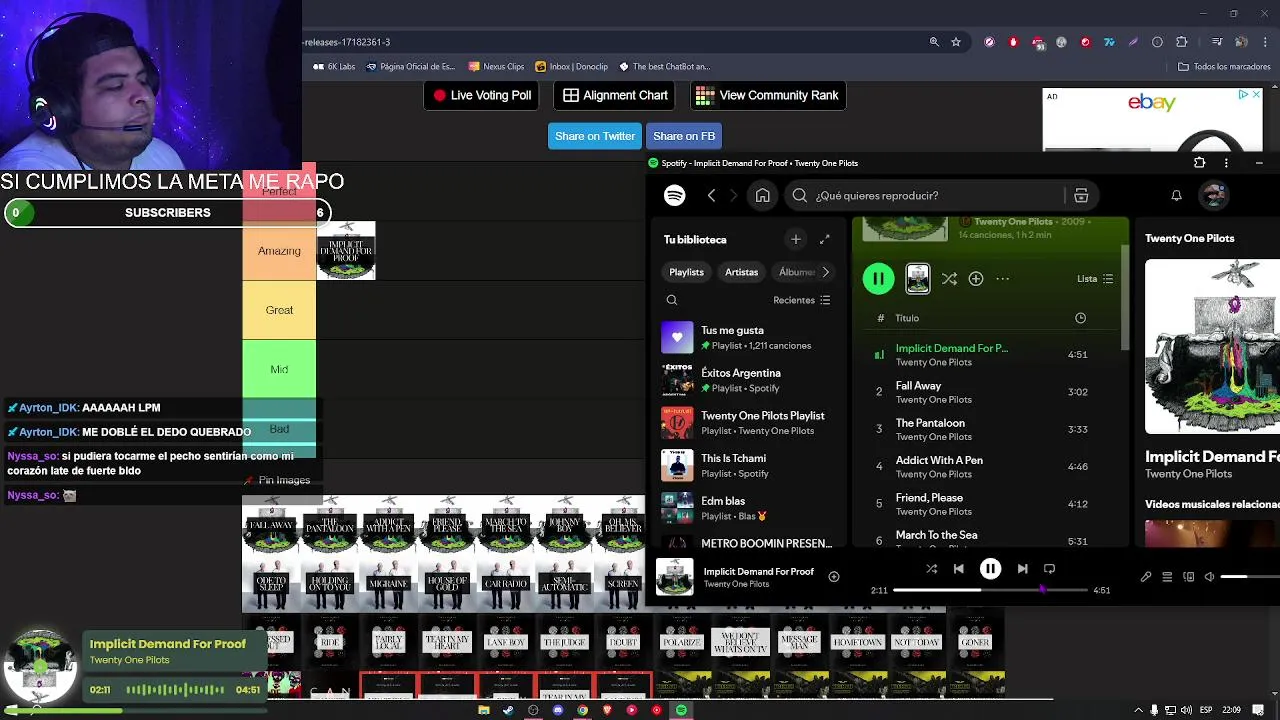Select the Álbumes filter chip
The height and width of the screenshot is (720, 1280).
[796, 272]
